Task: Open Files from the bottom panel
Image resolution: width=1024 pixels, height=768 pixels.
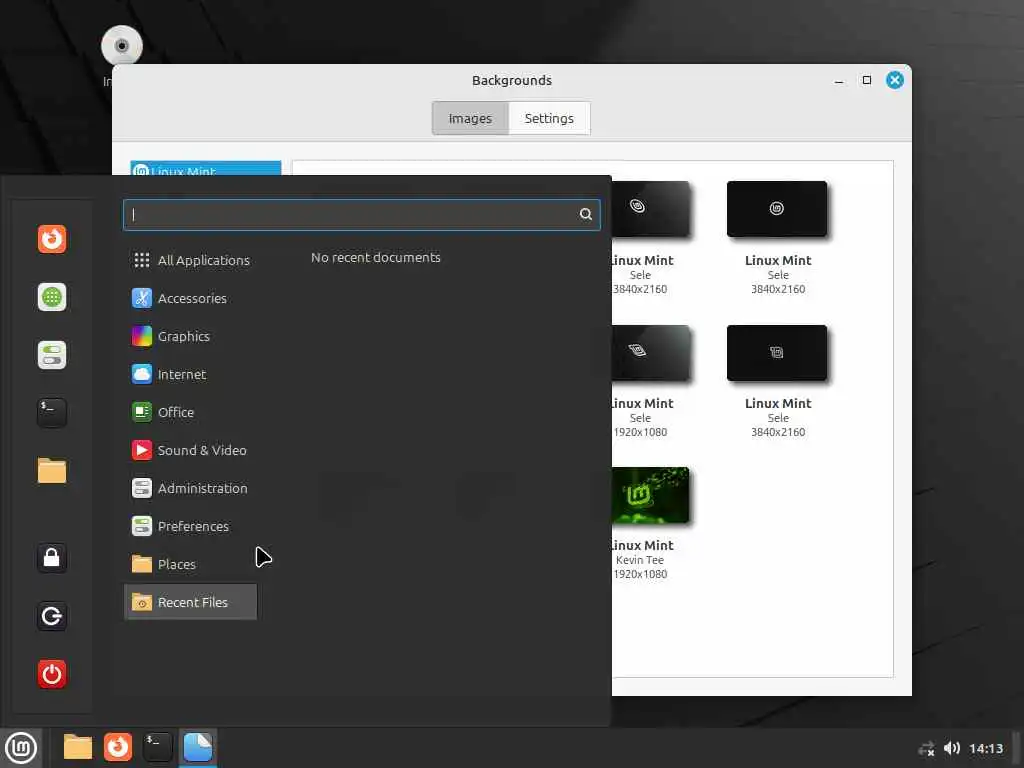Action: coord(78,747)
